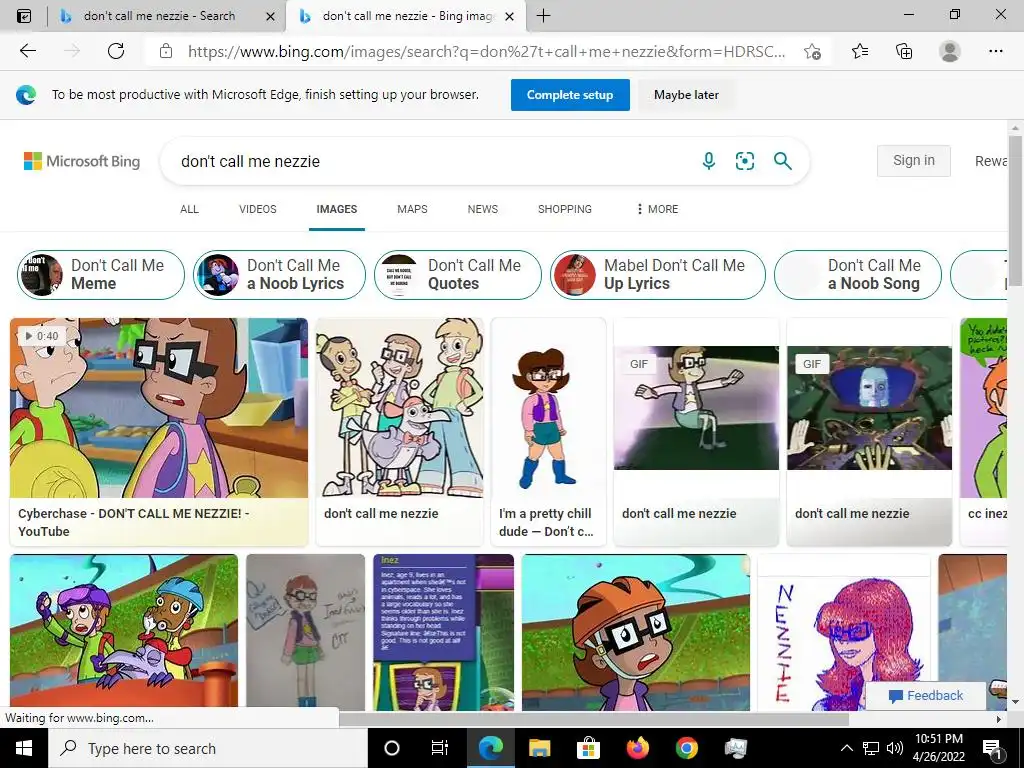Open Windows Start menu
This screenshot has height=768, width=1024.
(x=24, y=748)
